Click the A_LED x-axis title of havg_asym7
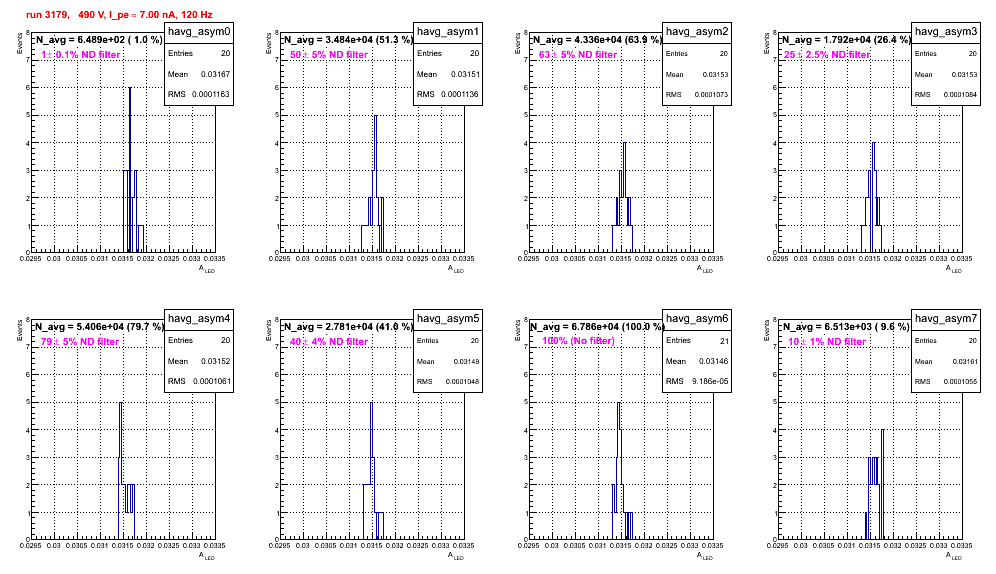This screenshot has width=996, height=574. coord(954,556)
